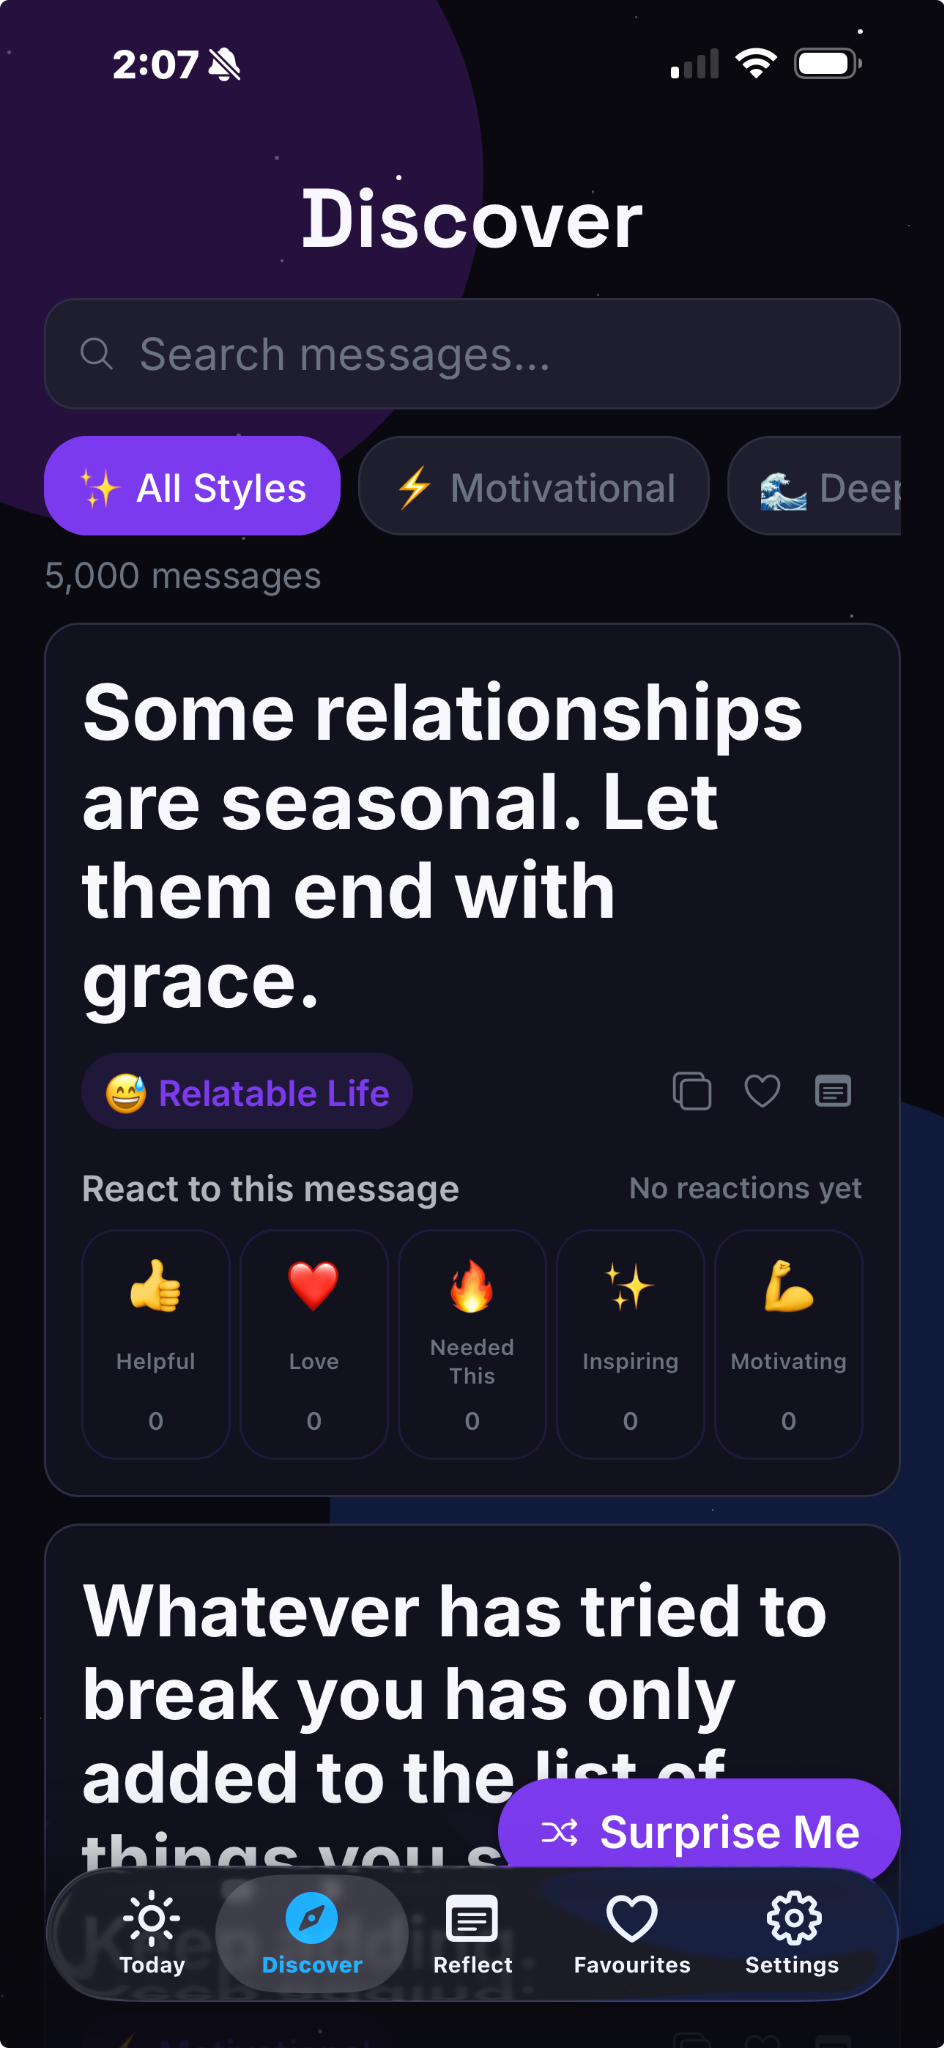This screenshot has width=944, height=2048.
Task: Tap the Relatable Life category tag
Action: [247, 1091]
